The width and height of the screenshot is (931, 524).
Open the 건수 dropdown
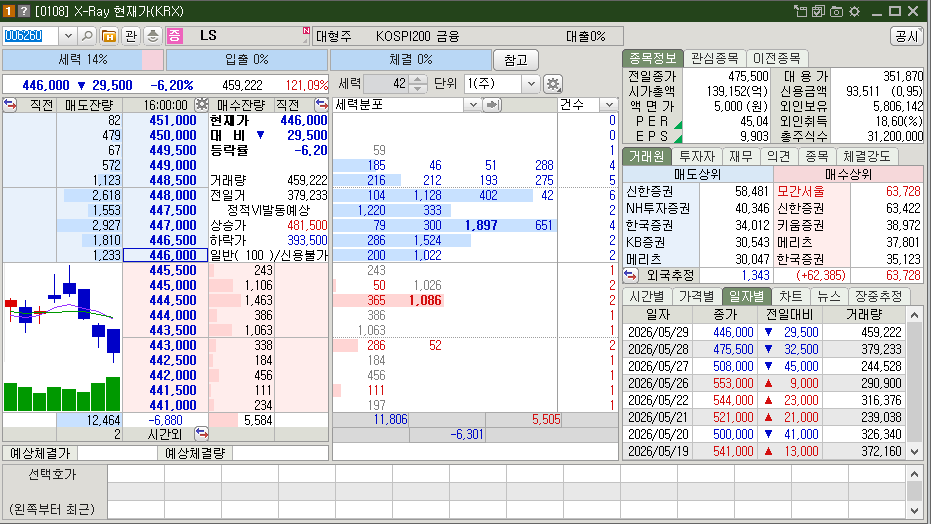coord(609,105)
